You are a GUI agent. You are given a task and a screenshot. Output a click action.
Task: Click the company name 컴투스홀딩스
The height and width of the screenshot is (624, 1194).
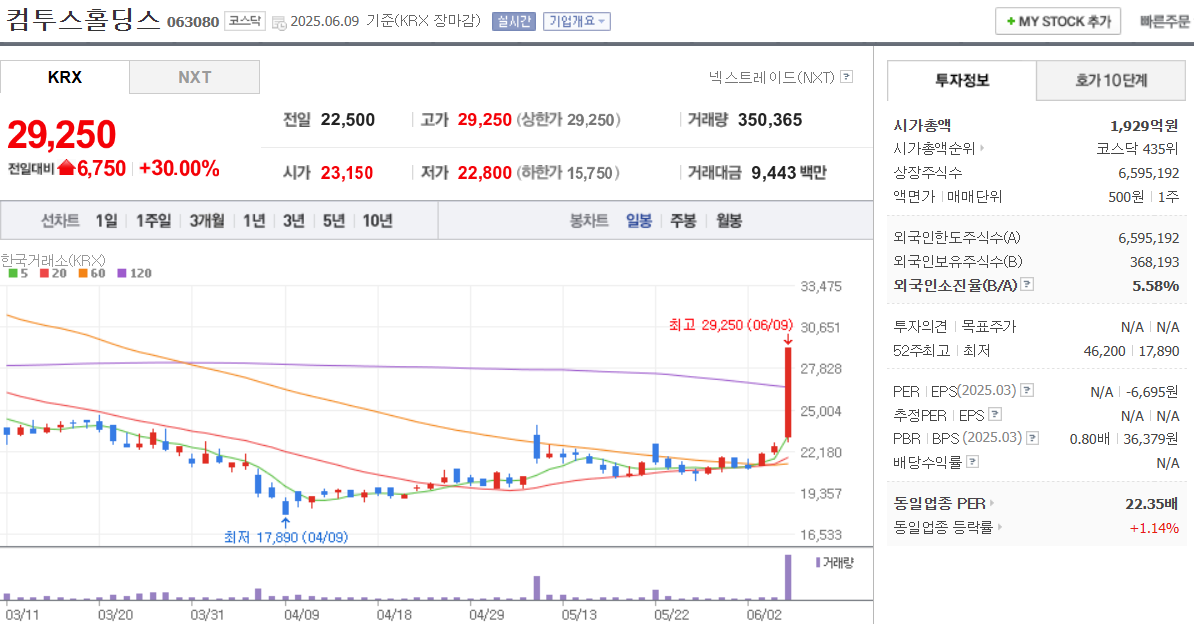(x=82, y=19)
